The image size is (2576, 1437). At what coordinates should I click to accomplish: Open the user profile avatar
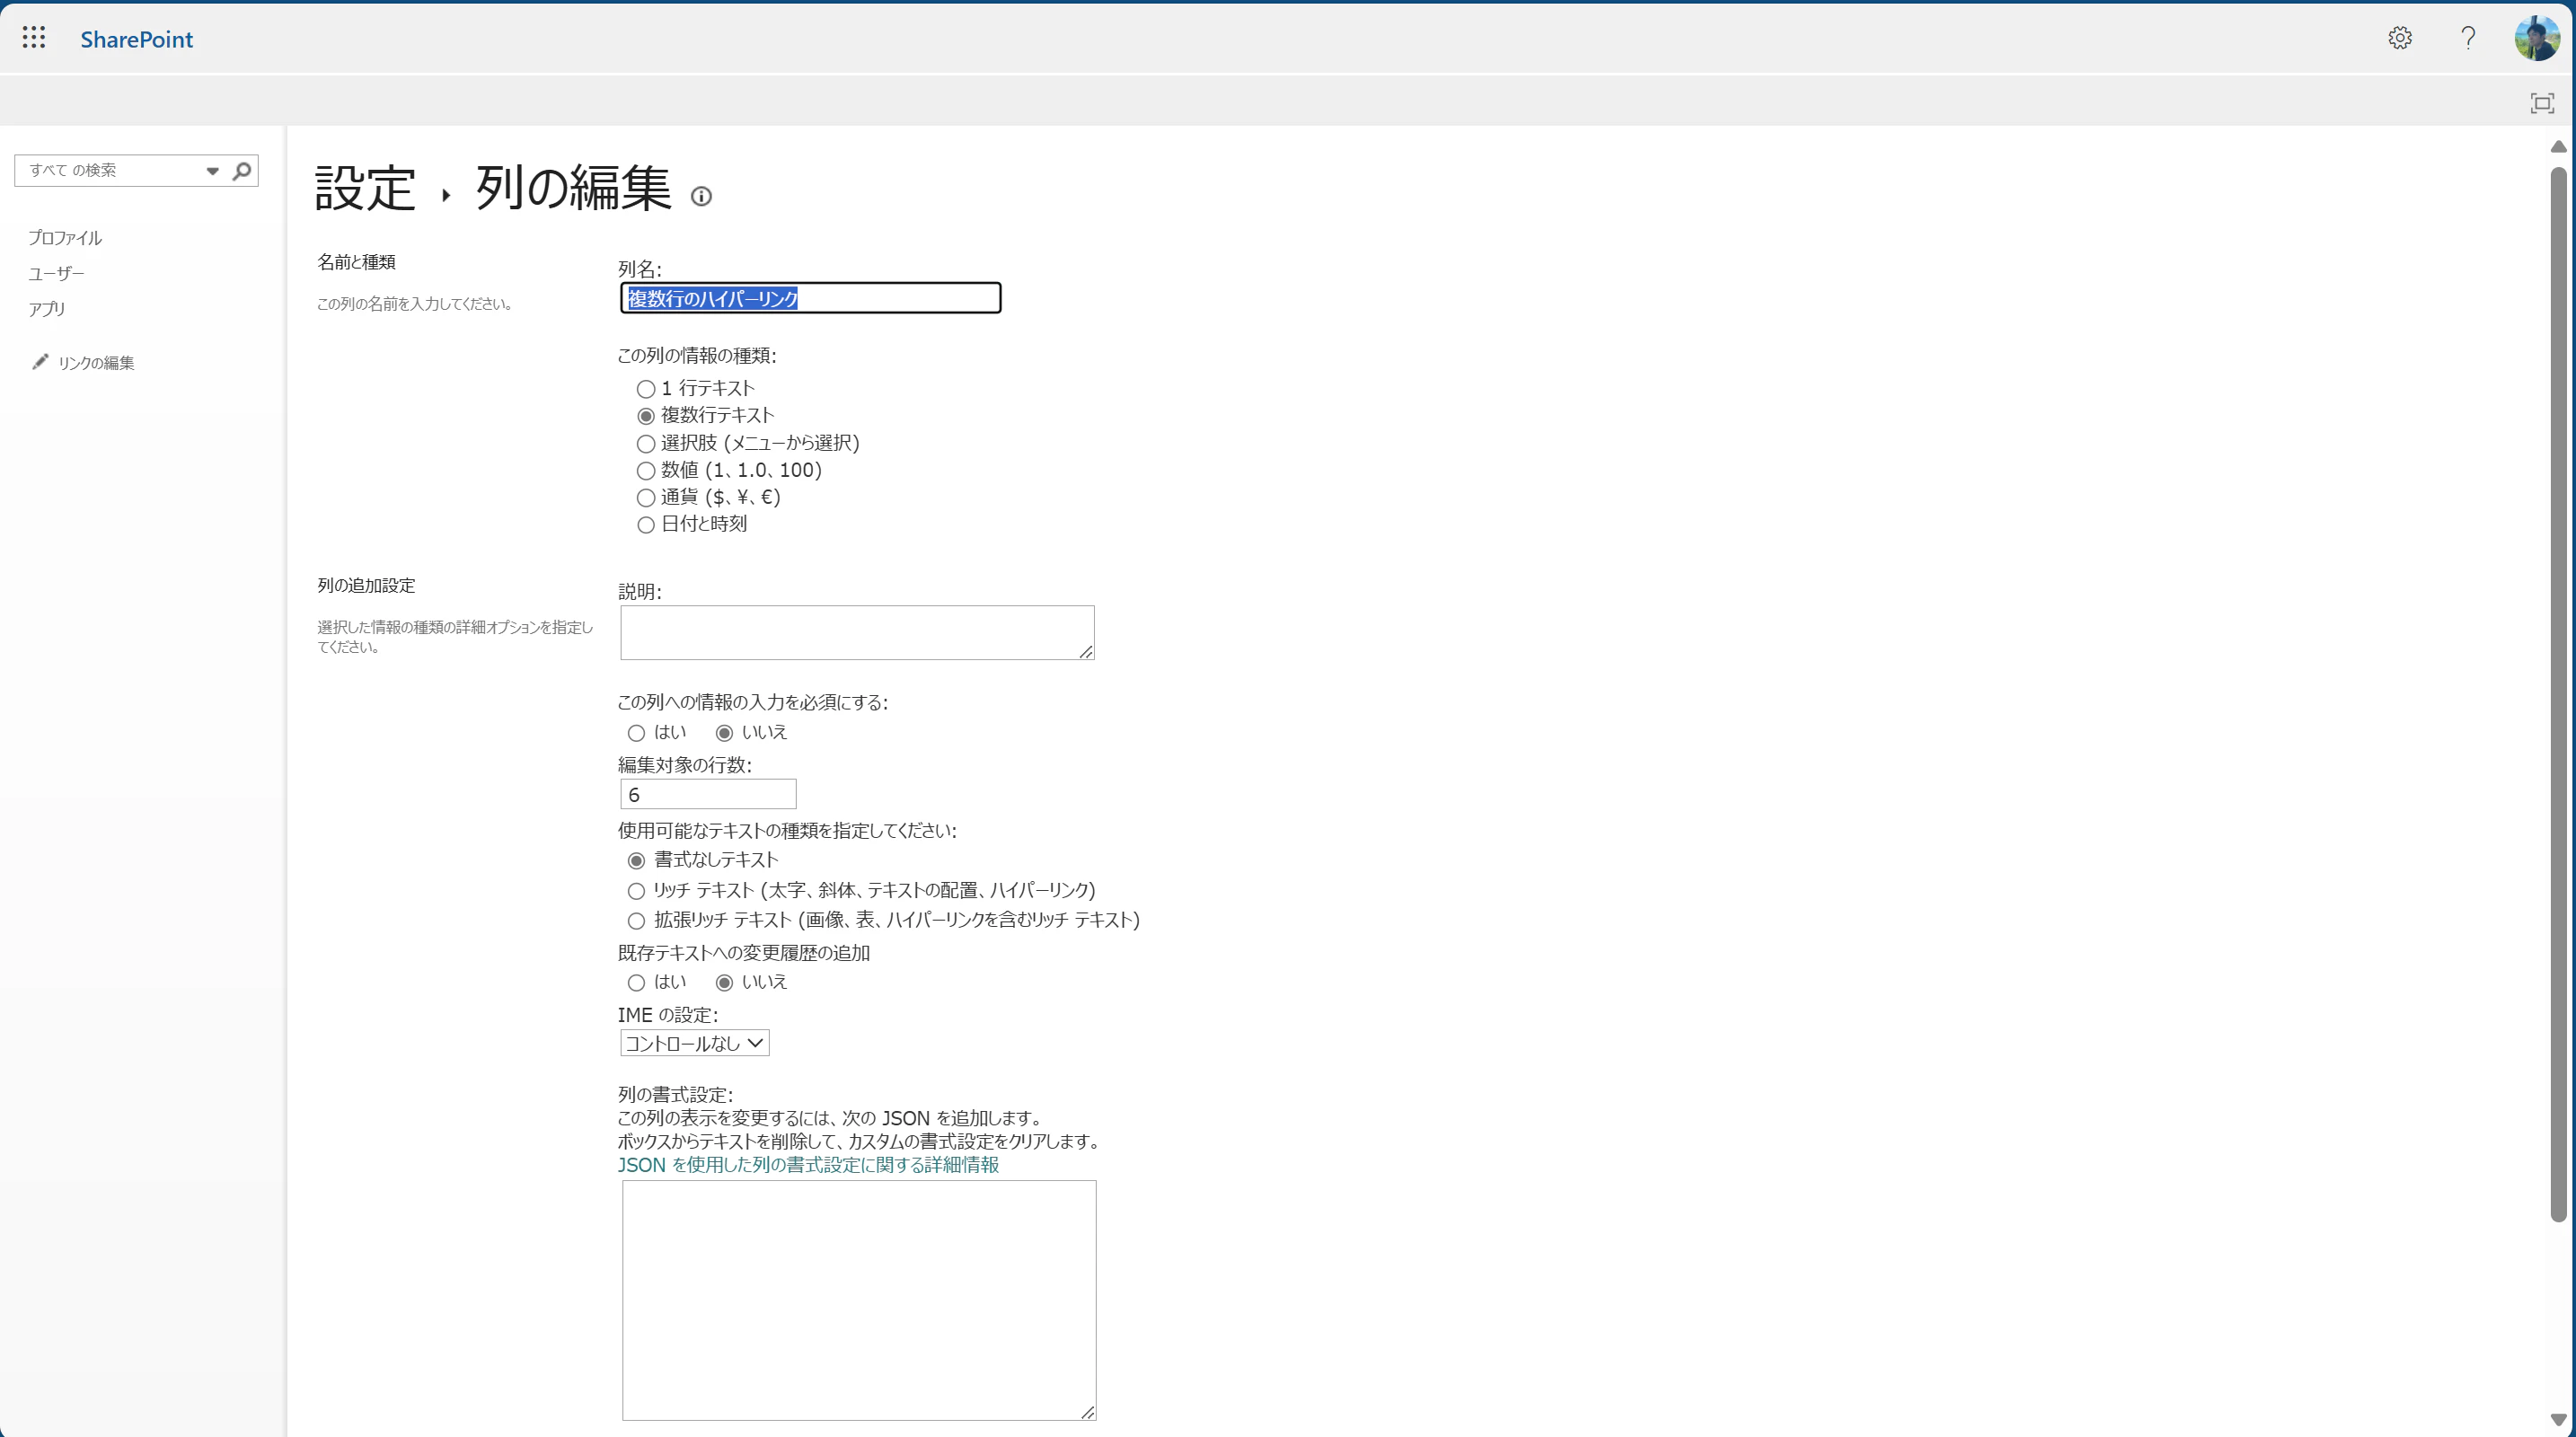pyautogui.click(x=2537, y=38)
